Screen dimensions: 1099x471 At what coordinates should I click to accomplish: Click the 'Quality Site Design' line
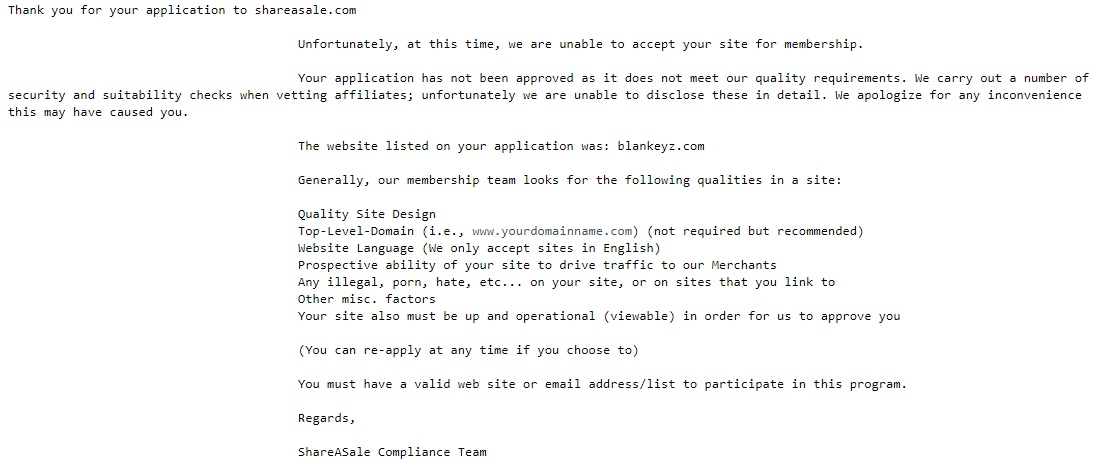pyautogui.click(x=367, y=214)
